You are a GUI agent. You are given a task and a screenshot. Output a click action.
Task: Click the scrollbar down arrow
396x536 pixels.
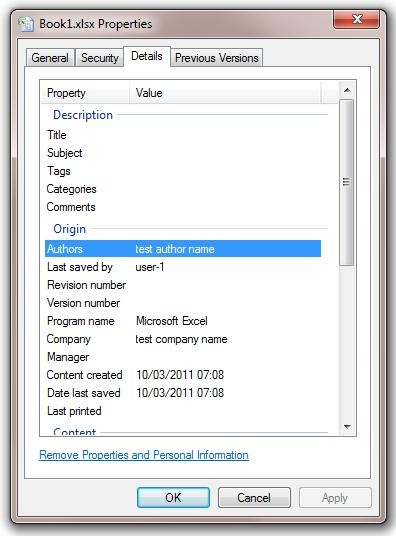pyautogui.click(x=347, y=426)
